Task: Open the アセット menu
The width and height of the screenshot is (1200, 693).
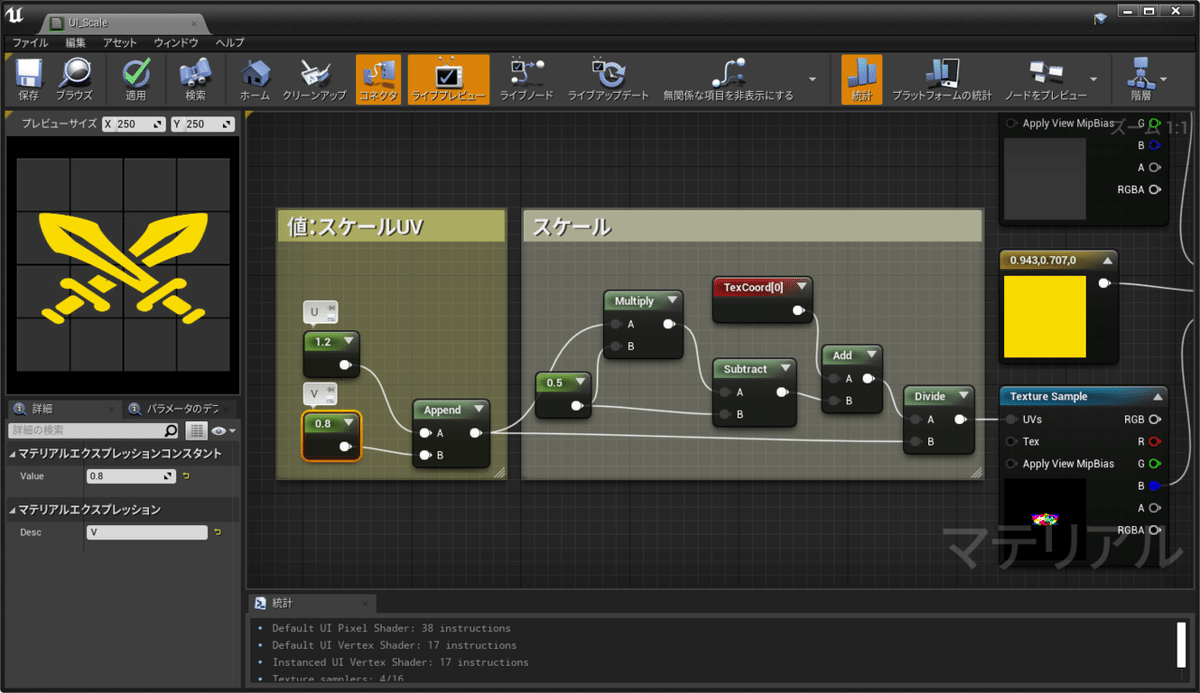Action: pyautogui.click(x=120, y=43)
